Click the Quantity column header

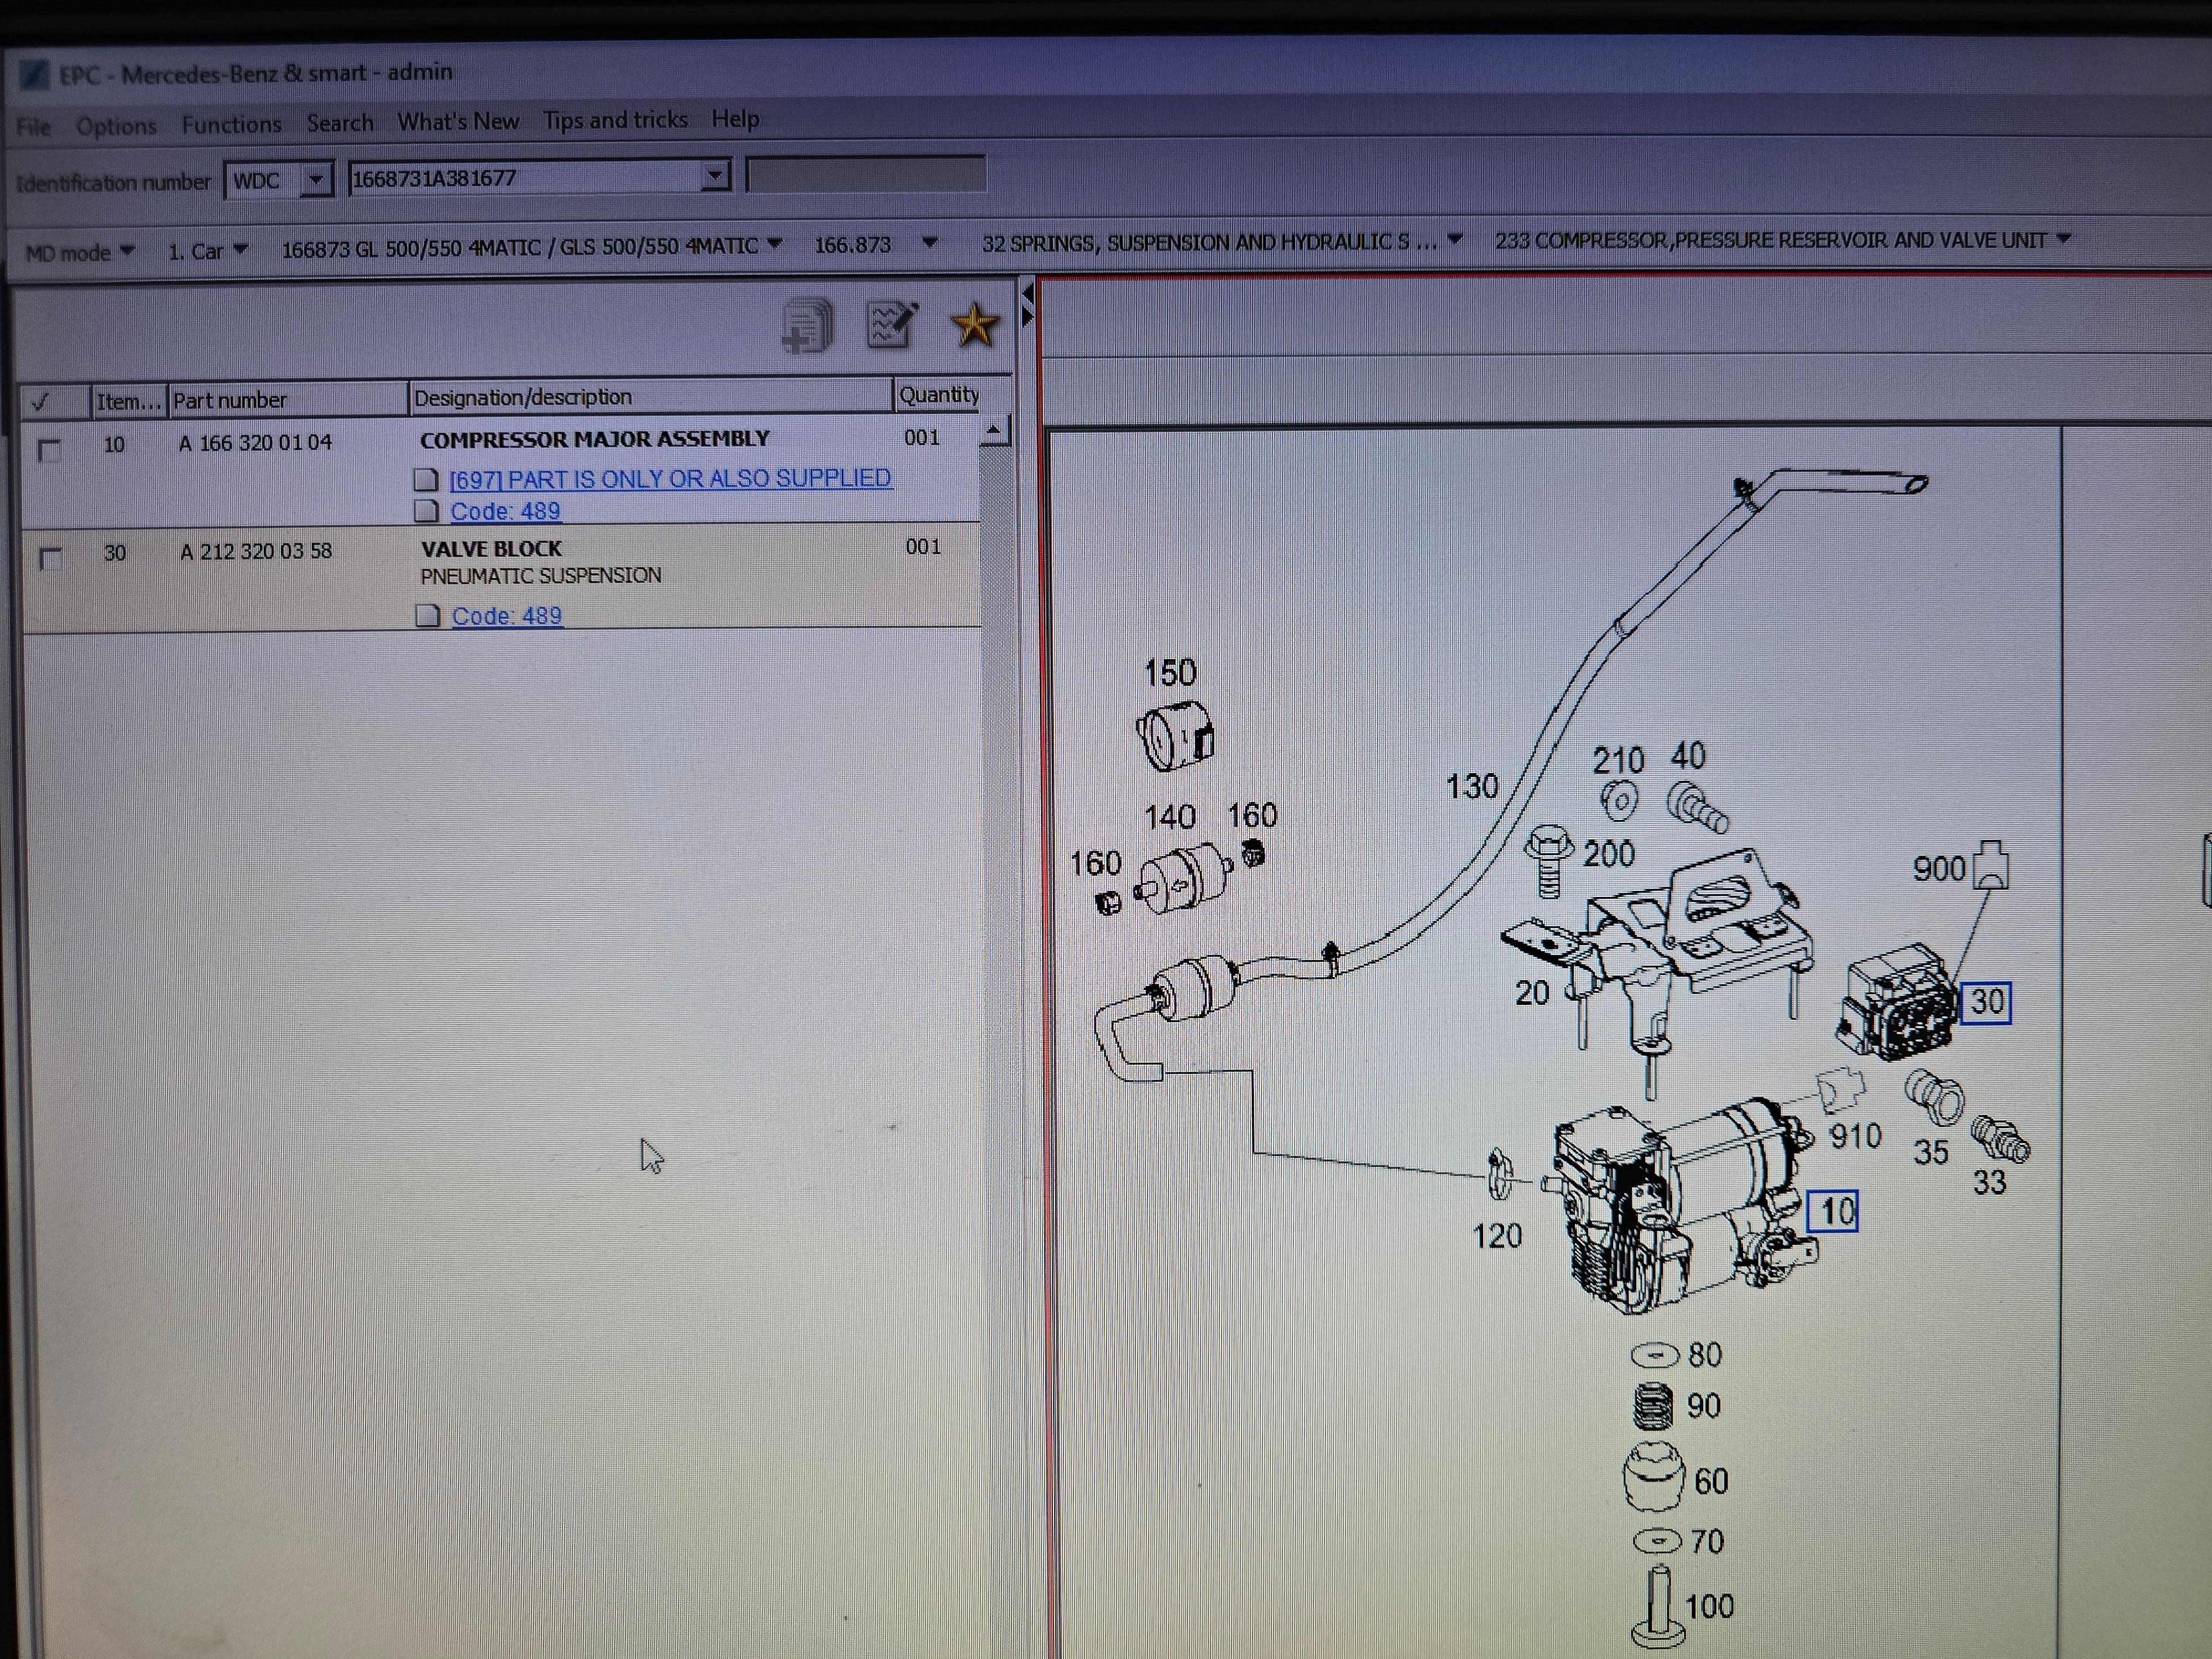tap(939, 394)
